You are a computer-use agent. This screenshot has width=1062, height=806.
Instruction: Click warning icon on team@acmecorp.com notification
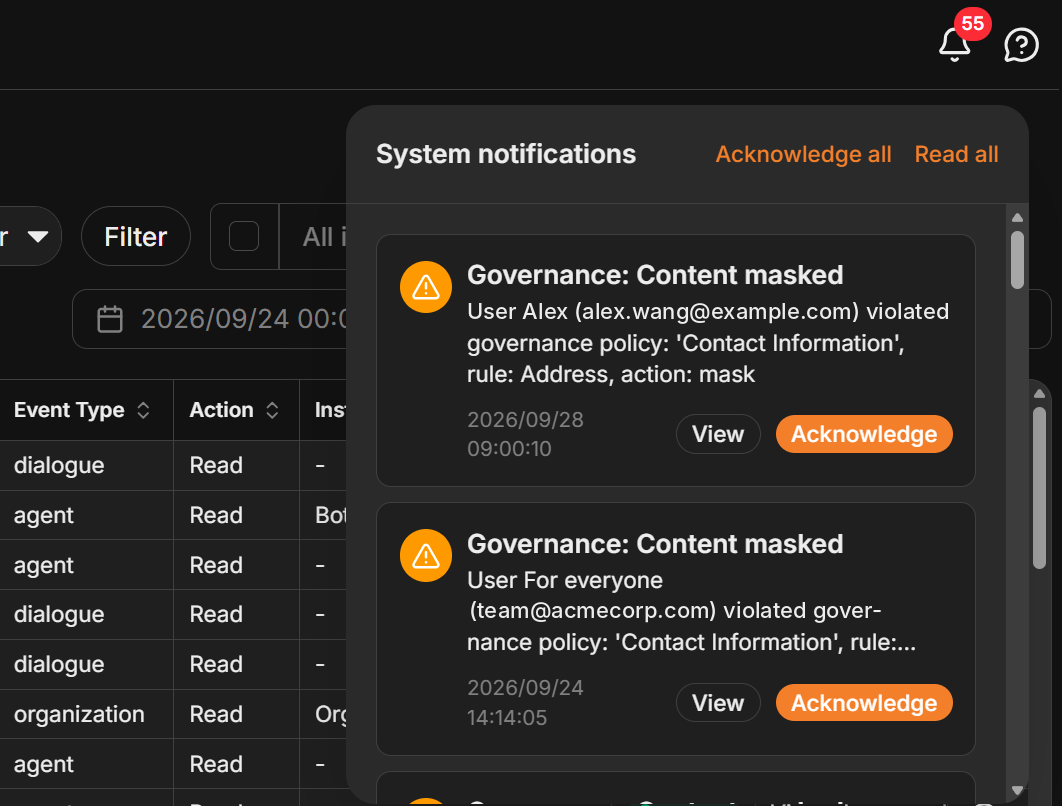point(426,555)
